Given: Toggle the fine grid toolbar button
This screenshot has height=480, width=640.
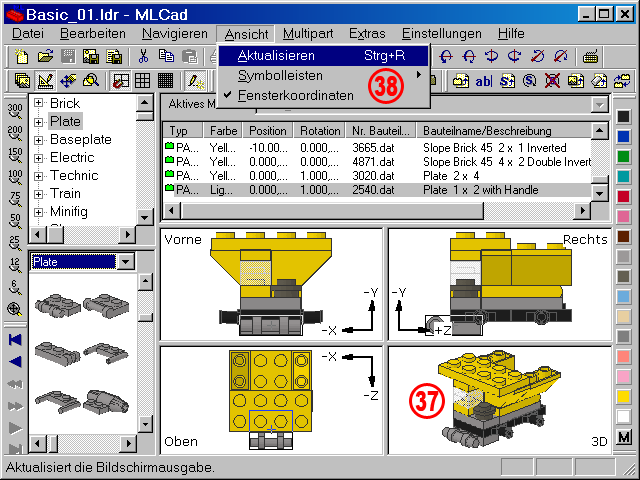Looking at the screenshot, I should coord(166,81).
